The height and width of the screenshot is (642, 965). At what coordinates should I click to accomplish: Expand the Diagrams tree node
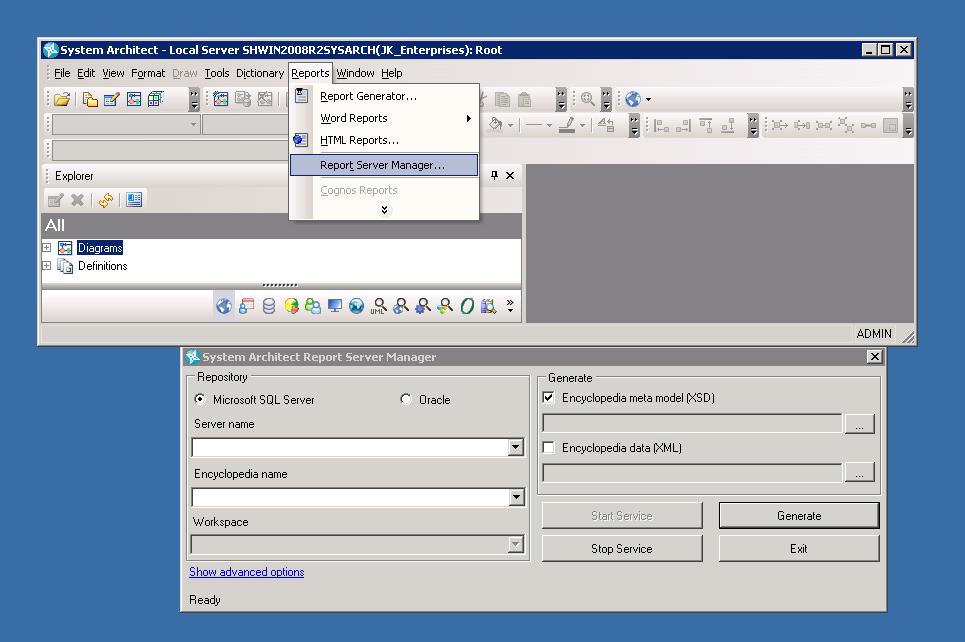47,247
